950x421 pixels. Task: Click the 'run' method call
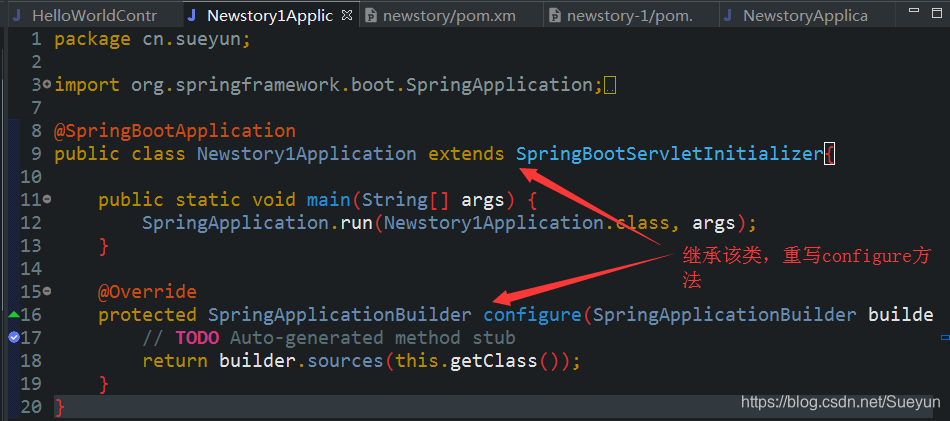[356, 223]
